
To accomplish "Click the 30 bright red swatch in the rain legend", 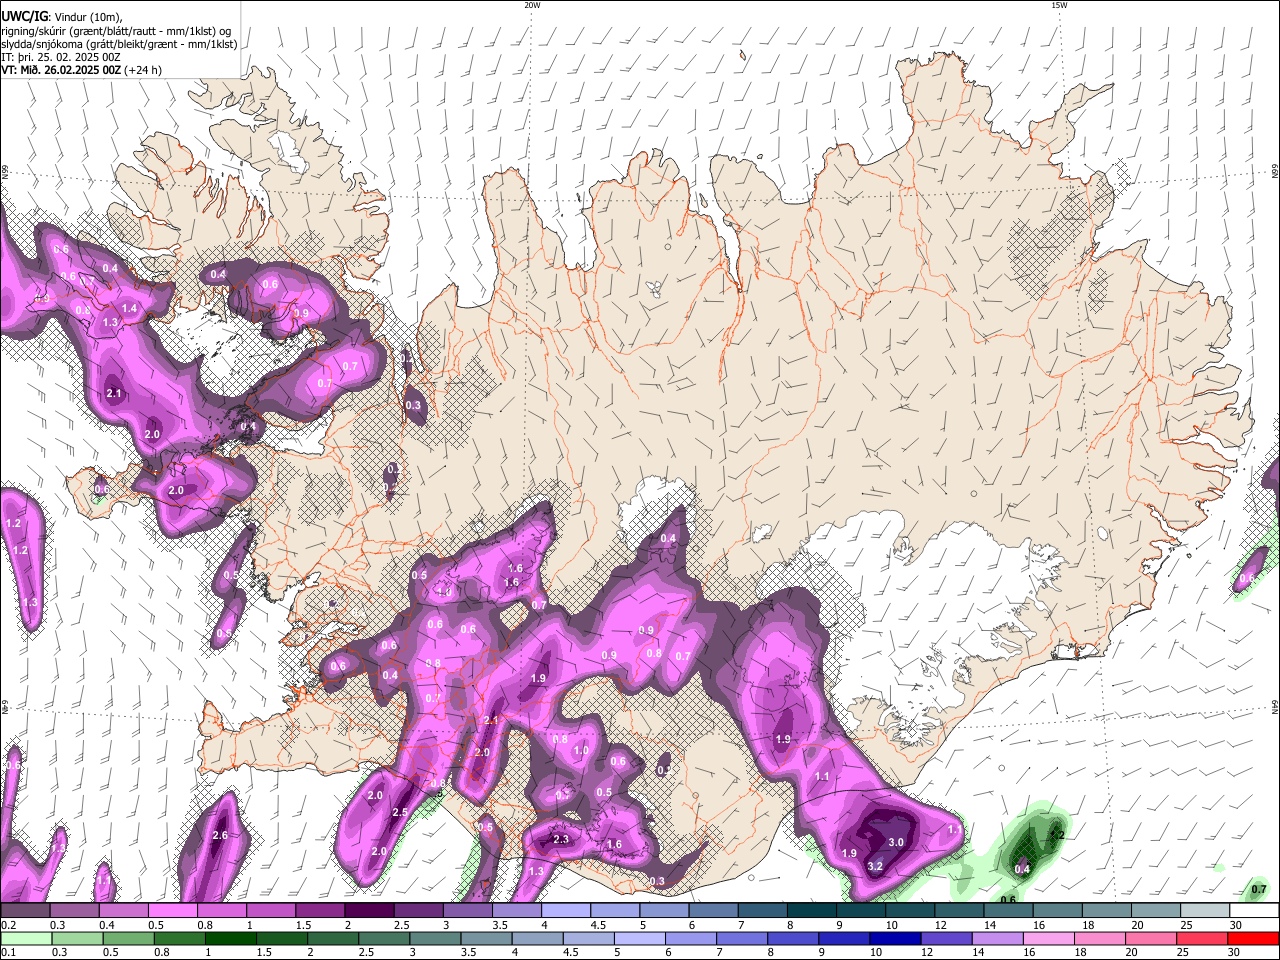I will pyautogui.click(x=1254, y=939).
